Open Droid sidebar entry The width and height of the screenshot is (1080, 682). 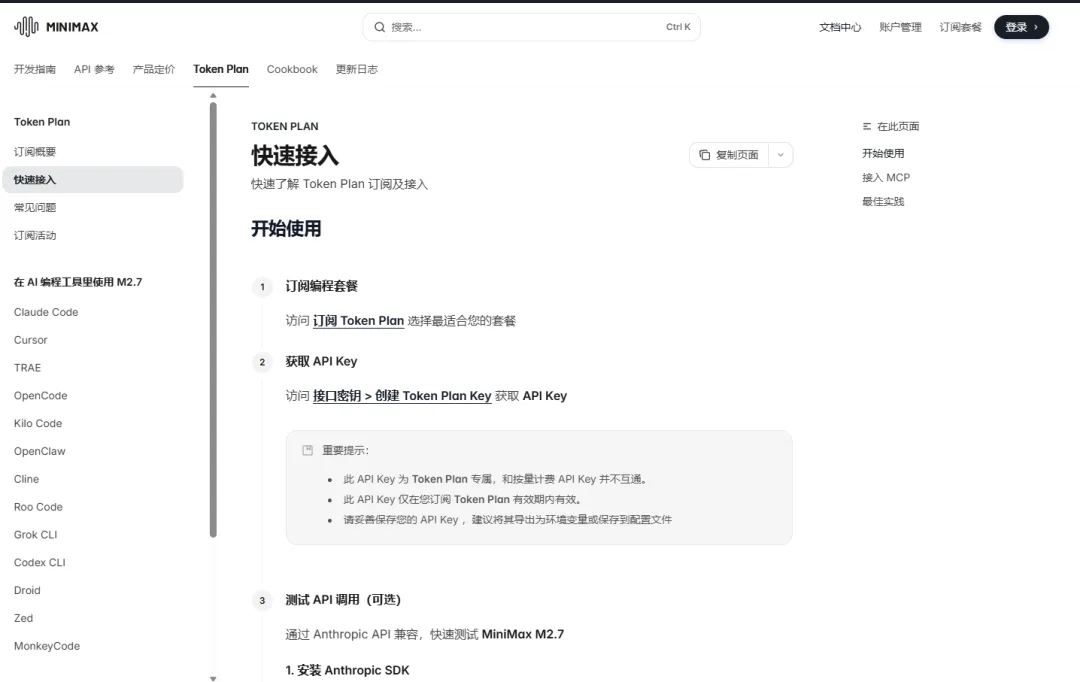click(x=27, y=590)
